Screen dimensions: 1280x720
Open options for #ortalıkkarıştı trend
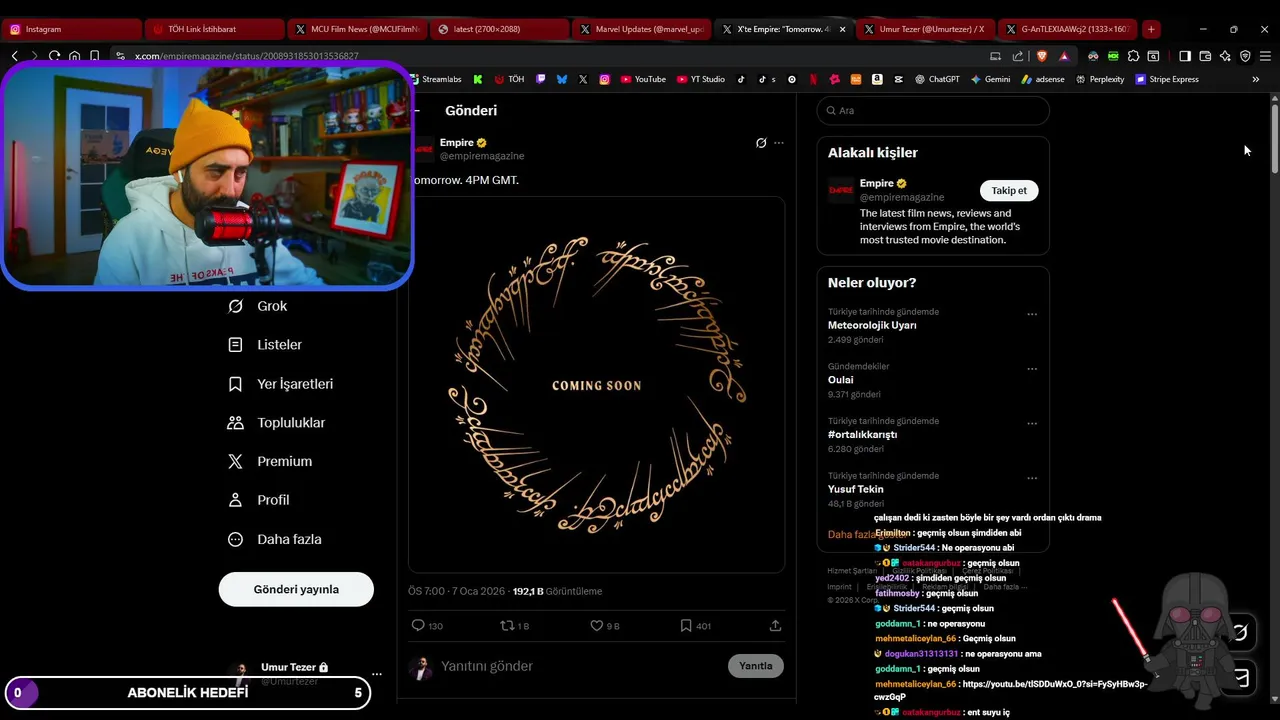(1032, 424)
